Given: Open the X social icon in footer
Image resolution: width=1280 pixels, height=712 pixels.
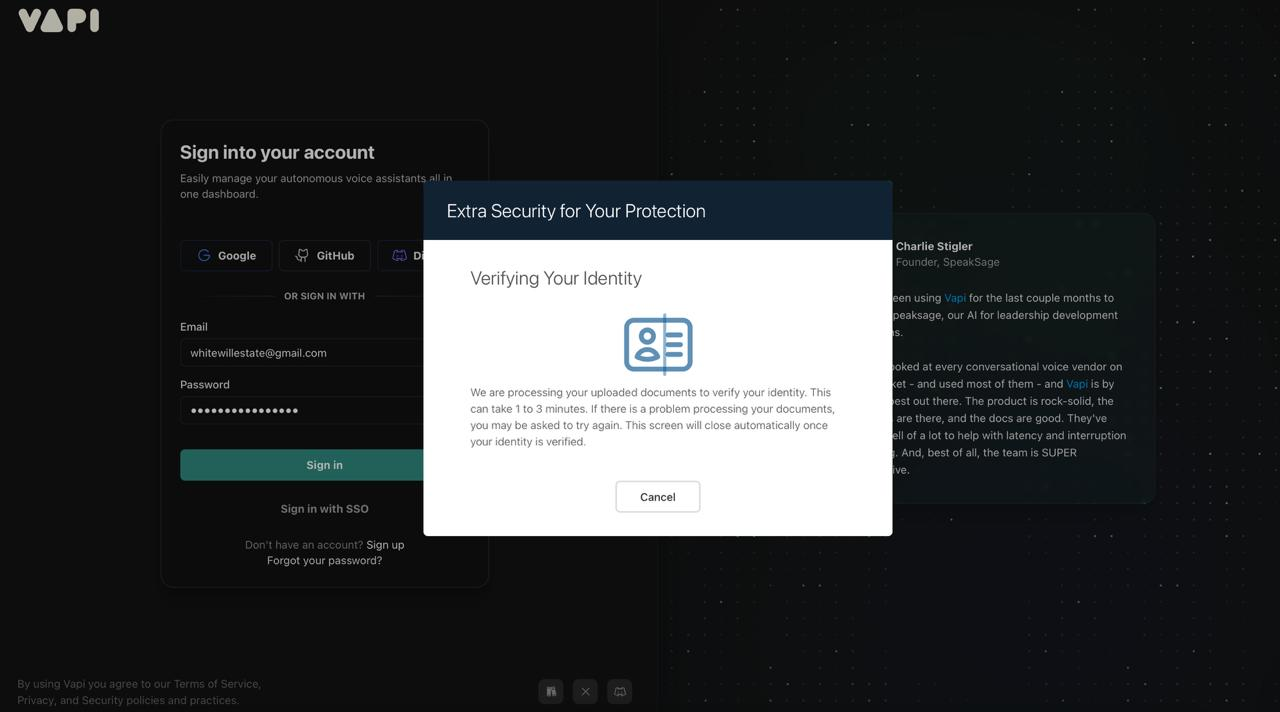Looking at the screenshot, I should (585, 691).
